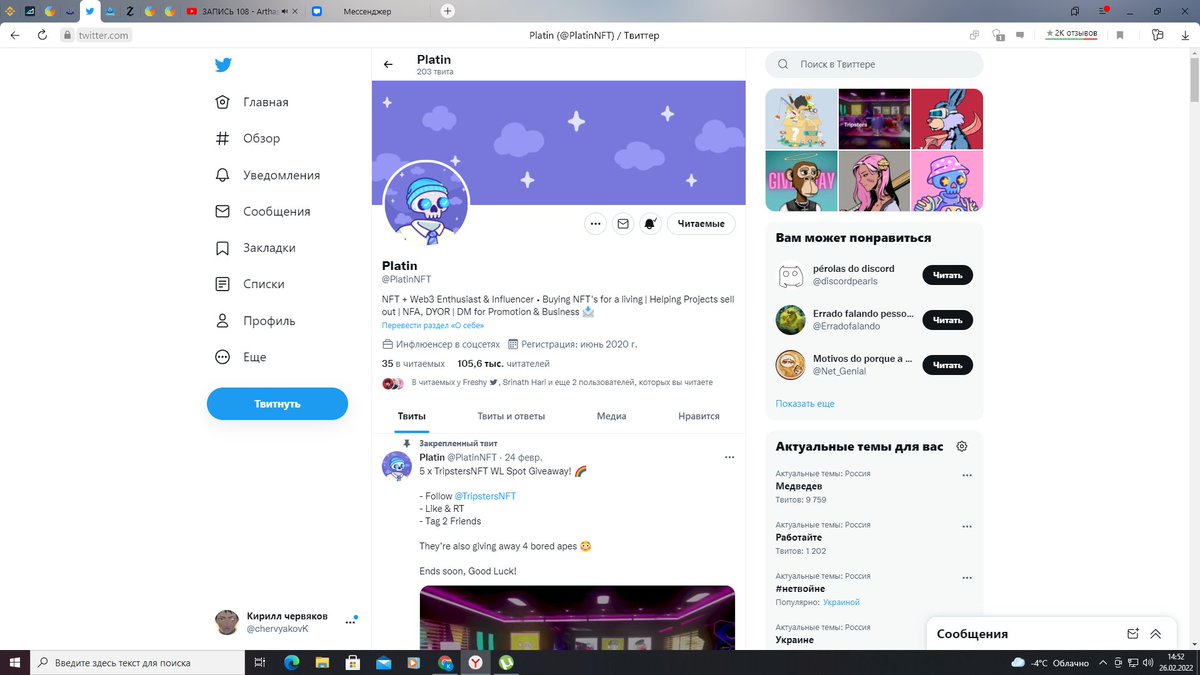Image resolution: width=1200 pixels, height=675 pixels.
Task: Open trends settings gear icon
Action: (962, 446)
